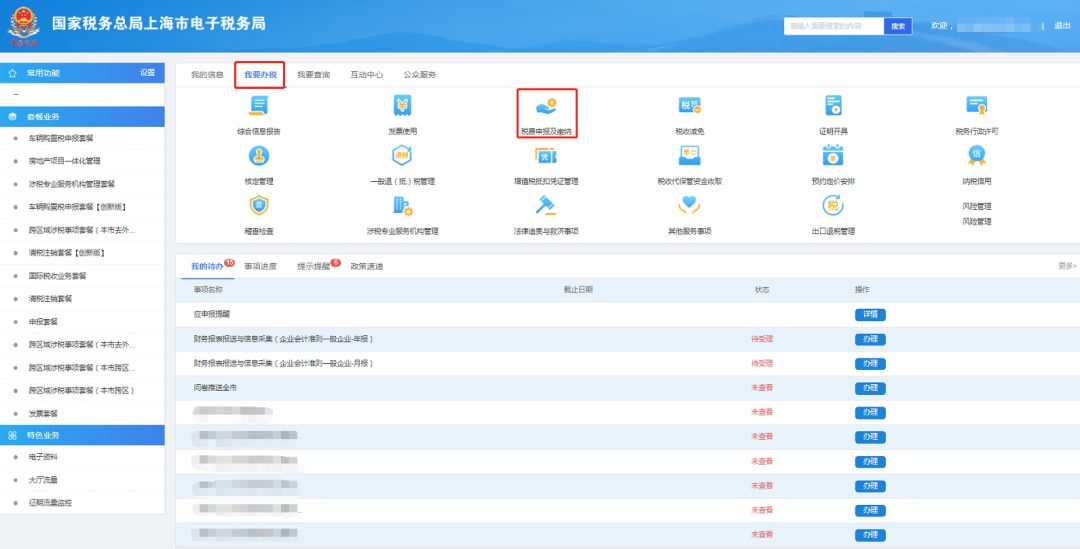This screenshot has height=549, width=1080.
Task: Click 退出 logout link
Action: click(1062, 26)
